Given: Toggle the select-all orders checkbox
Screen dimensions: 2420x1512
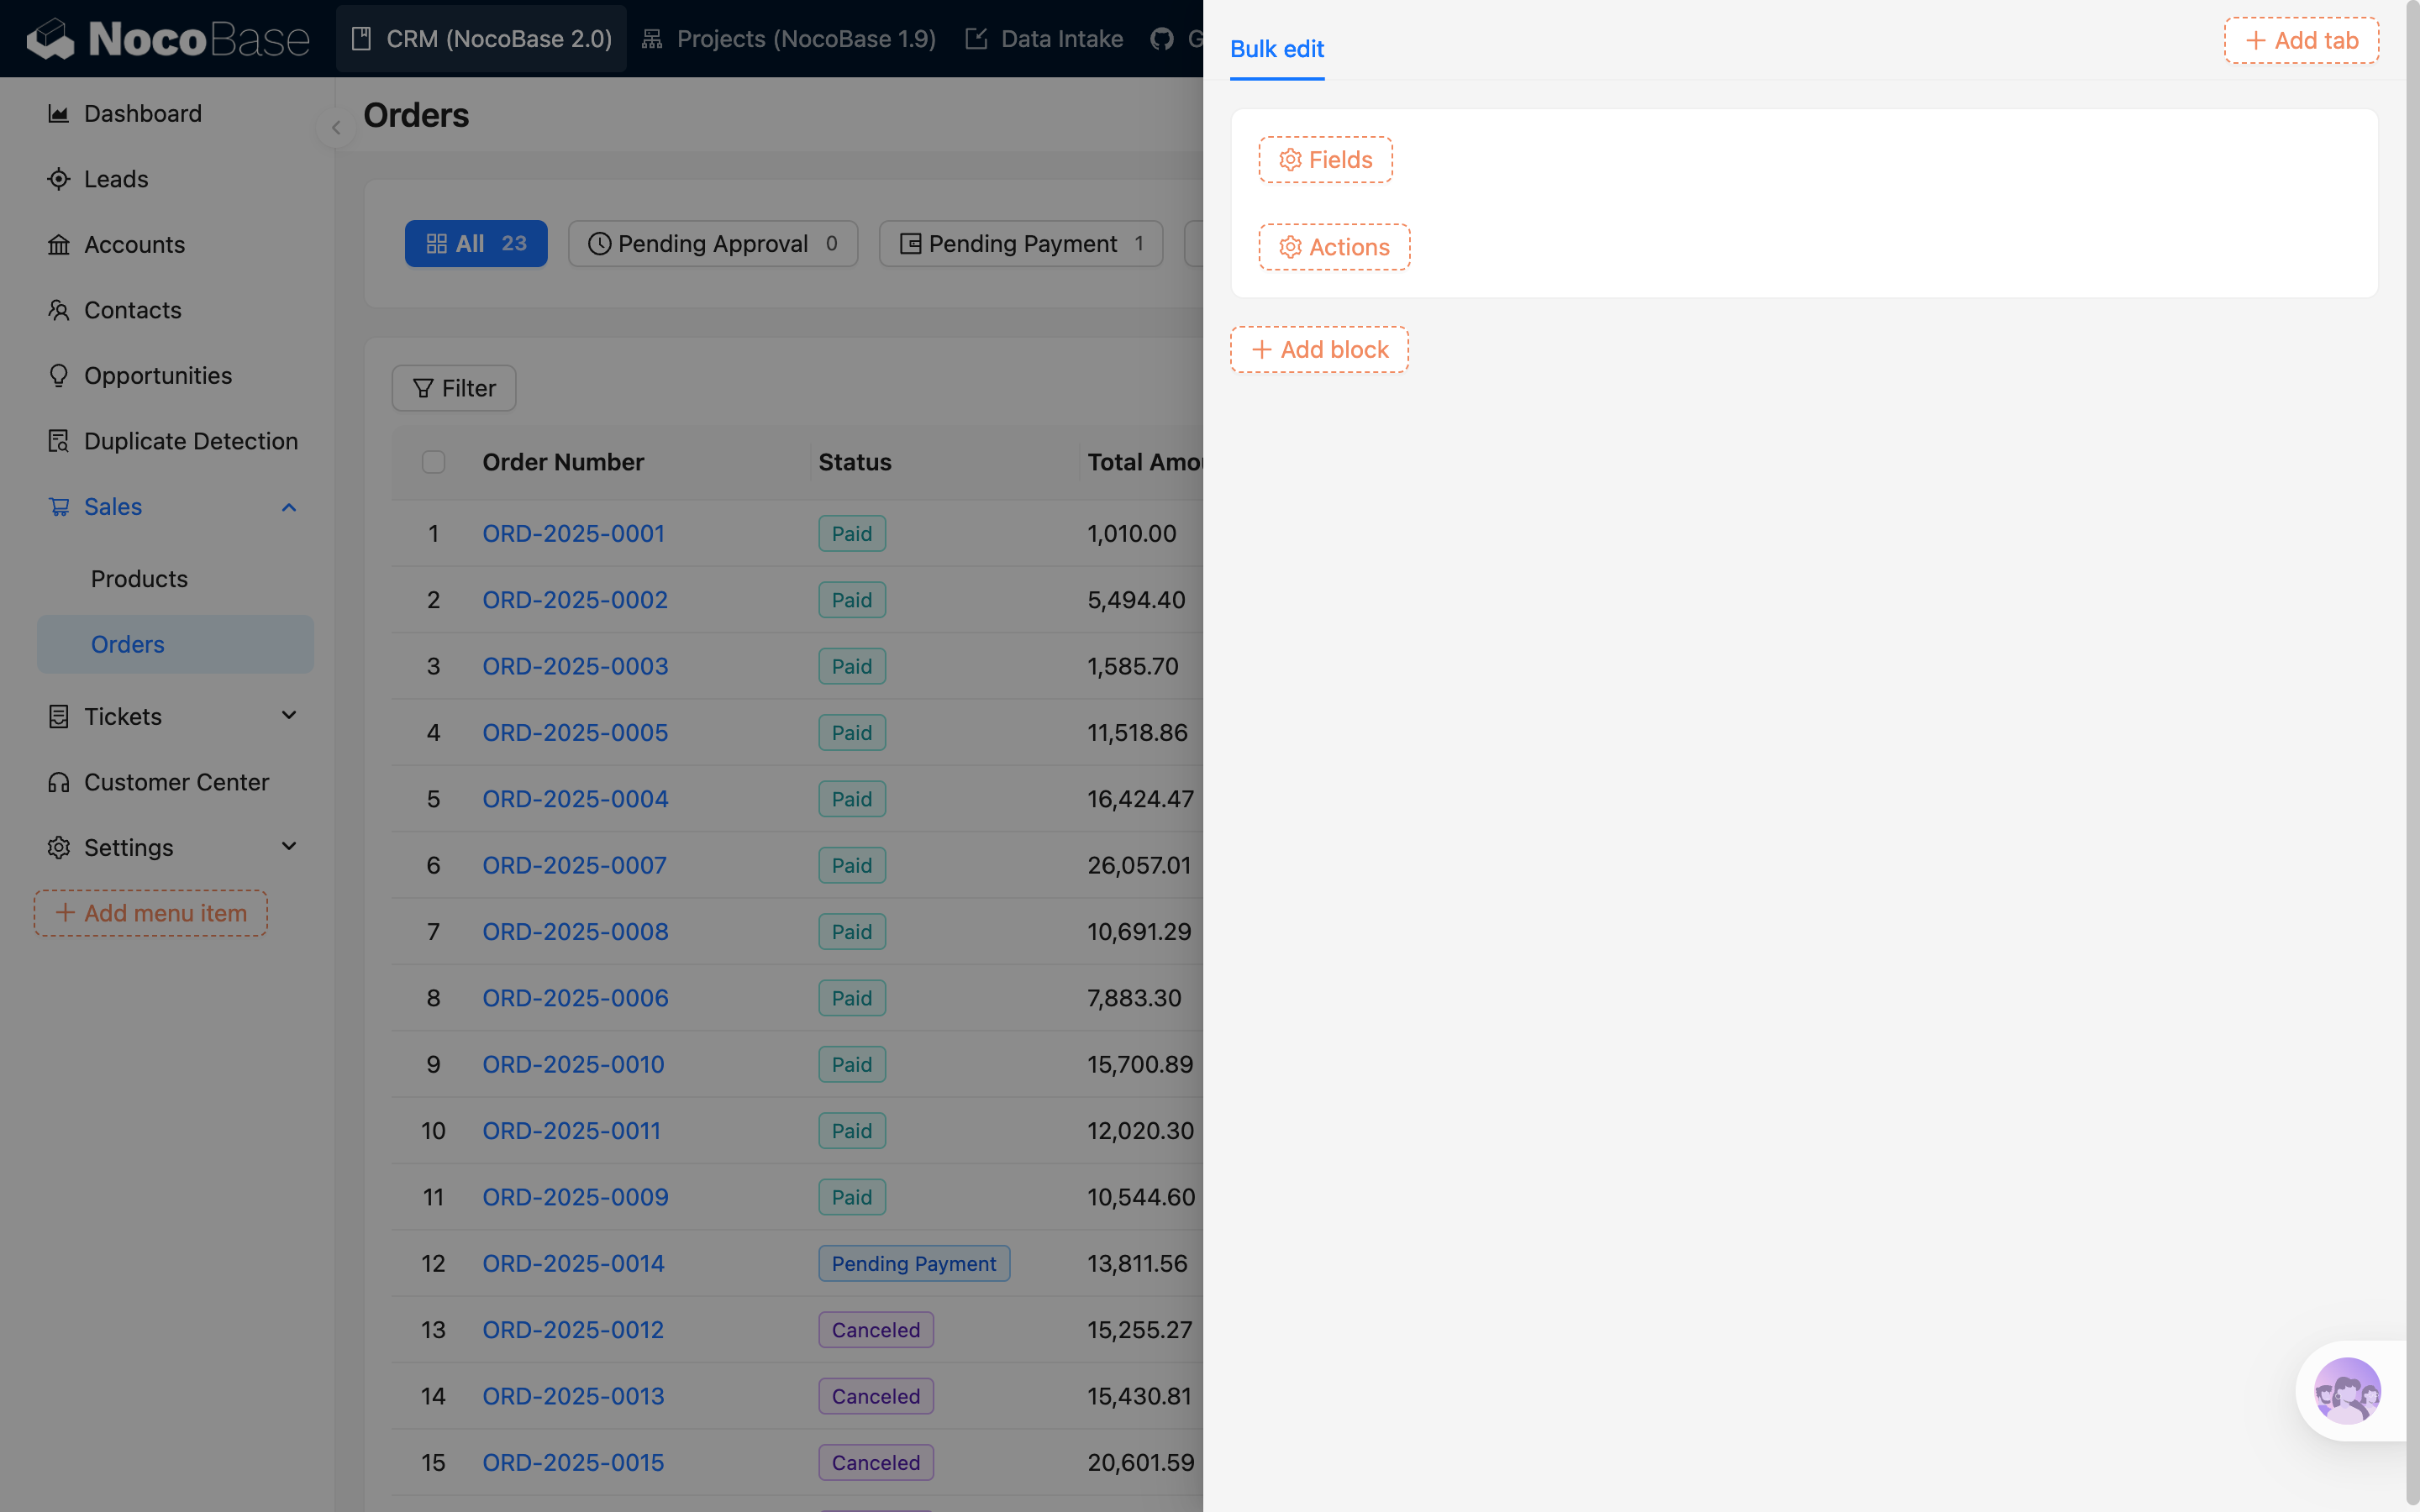Looking at the screenshot, I should point(433,462).
